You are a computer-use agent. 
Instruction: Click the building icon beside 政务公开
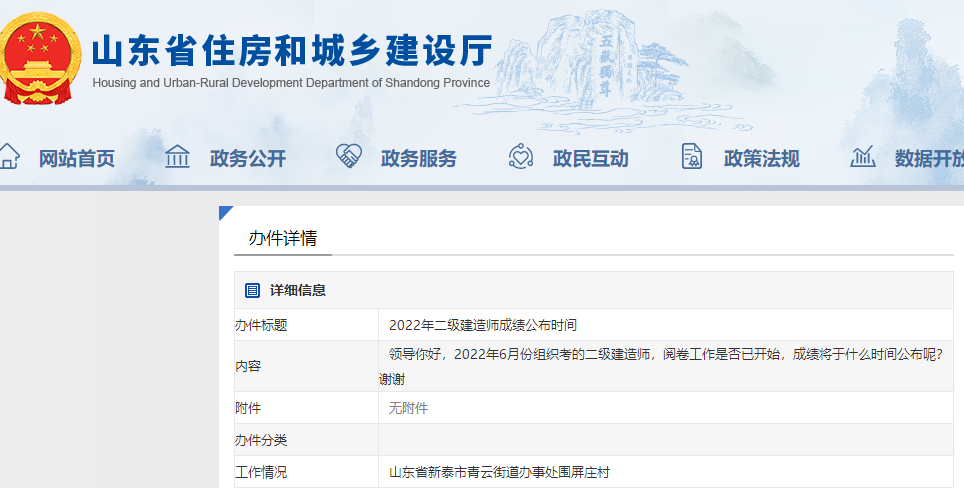[x=177, y=157]
